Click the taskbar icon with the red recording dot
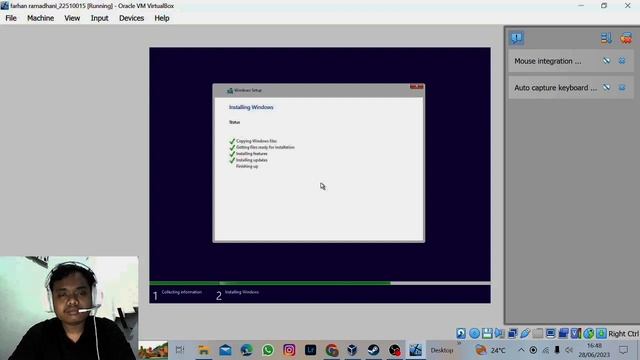This screenshot has width=640, height=360. pos(395,350)
